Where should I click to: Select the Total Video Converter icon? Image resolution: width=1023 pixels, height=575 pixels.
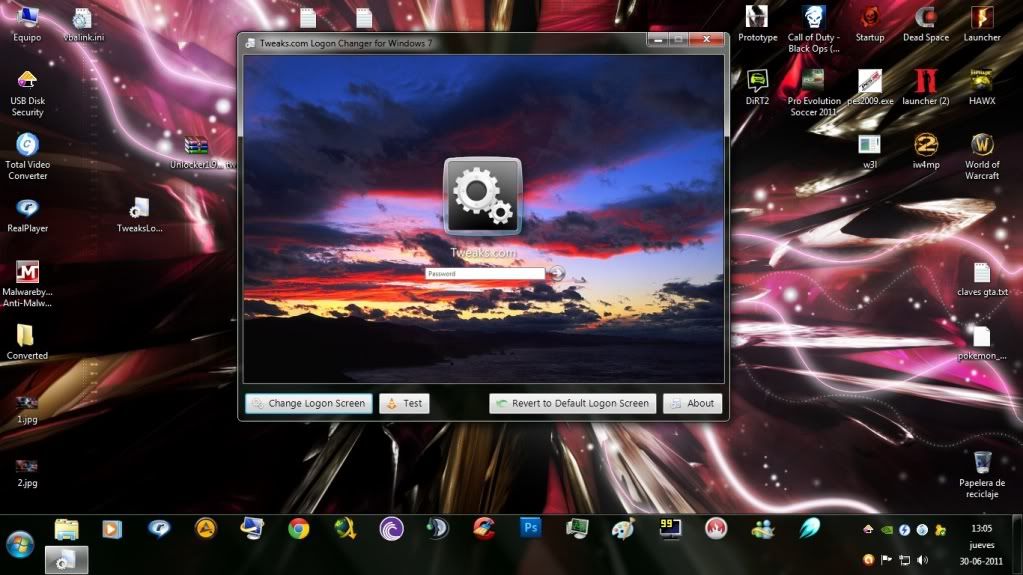click(x=27, y=157)
